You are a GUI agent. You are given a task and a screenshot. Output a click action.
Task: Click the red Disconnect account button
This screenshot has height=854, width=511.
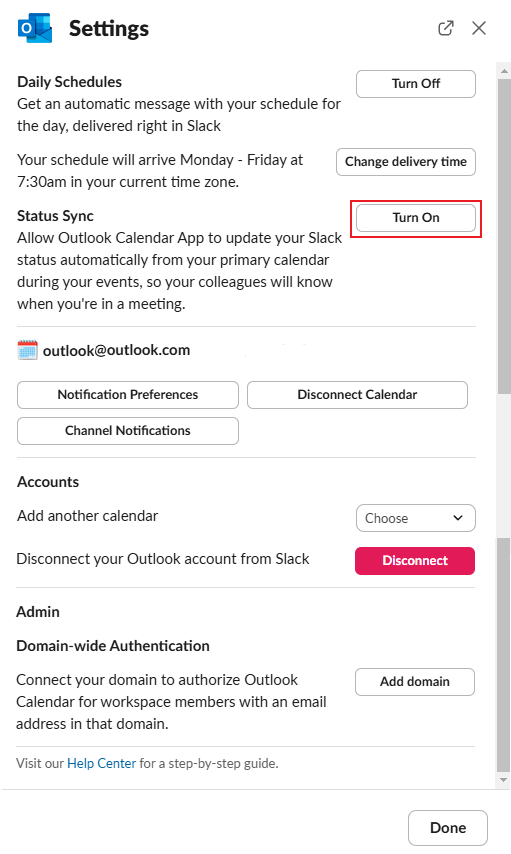click(x=415, y=561)
